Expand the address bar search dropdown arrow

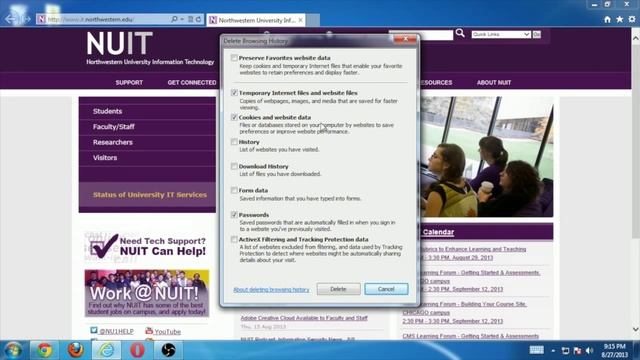182,19
